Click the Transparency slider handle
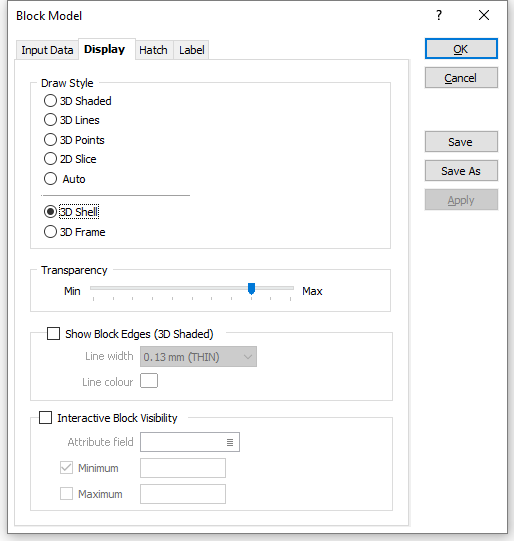Image resolution: width=514 pixels, height=541 pixels. pos(251,289)
